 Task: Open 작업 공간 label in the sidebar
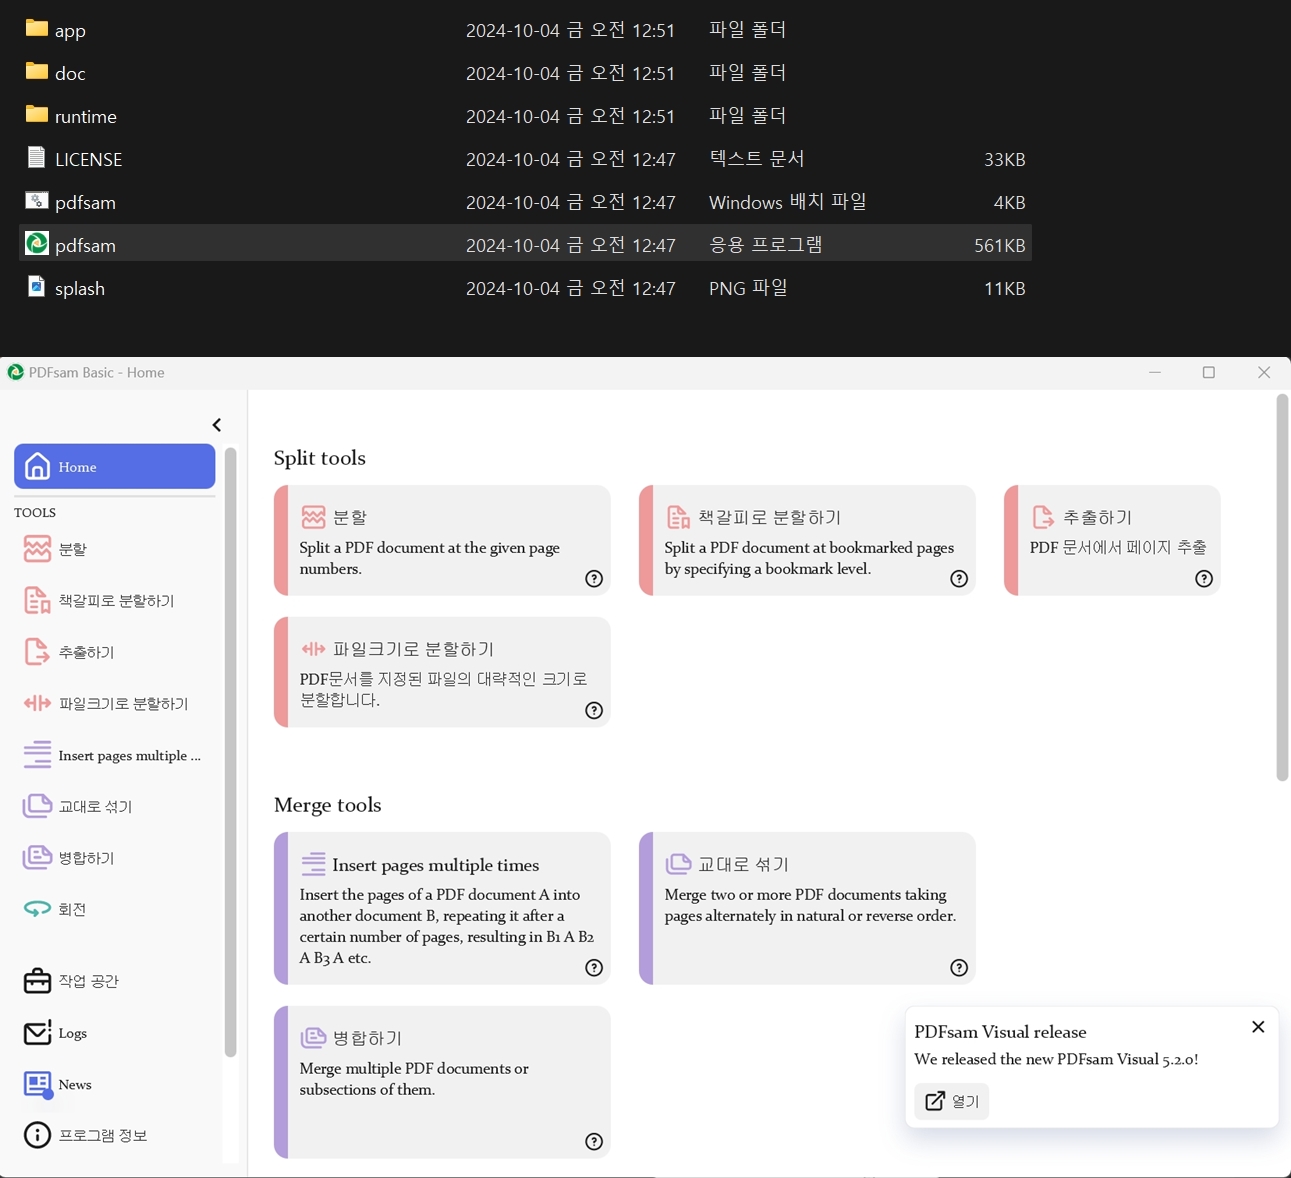[x=88, y=981]
